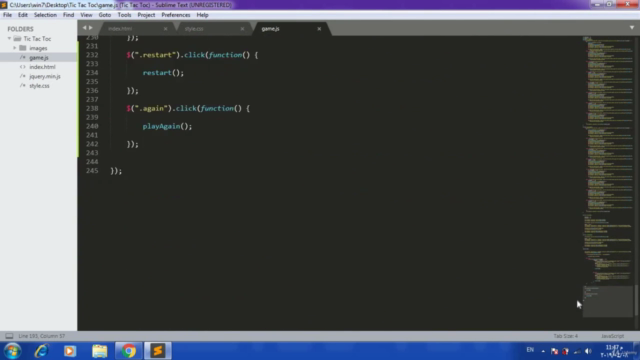Image resolution: width=640 pixels, height=360 pixels.
Task: Go to previous tab with left arrow
Action: [84, 28]
